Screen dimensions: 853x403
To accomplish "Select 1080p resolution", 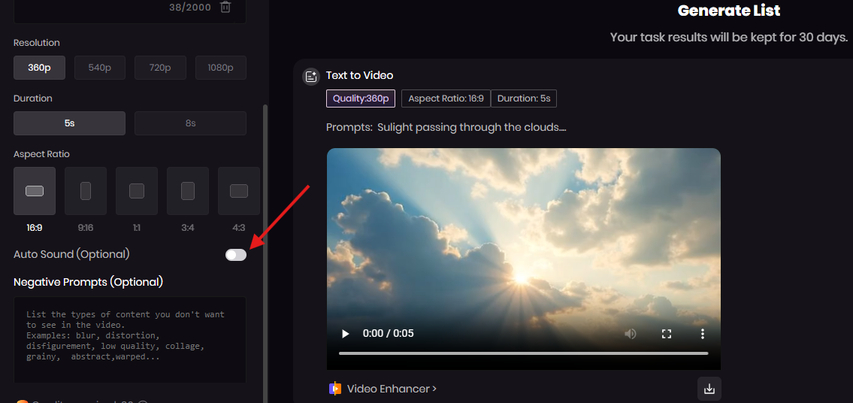I will click(x=221, y=68).
